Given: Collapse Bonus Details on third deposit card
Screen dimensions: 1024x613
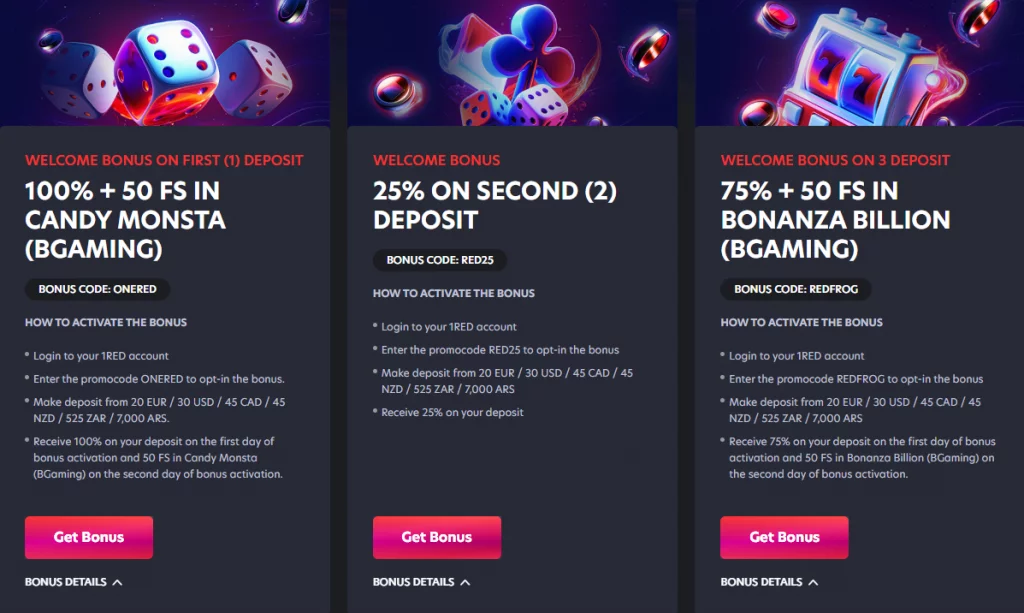Looking at the screenshot, I should 761,582.
